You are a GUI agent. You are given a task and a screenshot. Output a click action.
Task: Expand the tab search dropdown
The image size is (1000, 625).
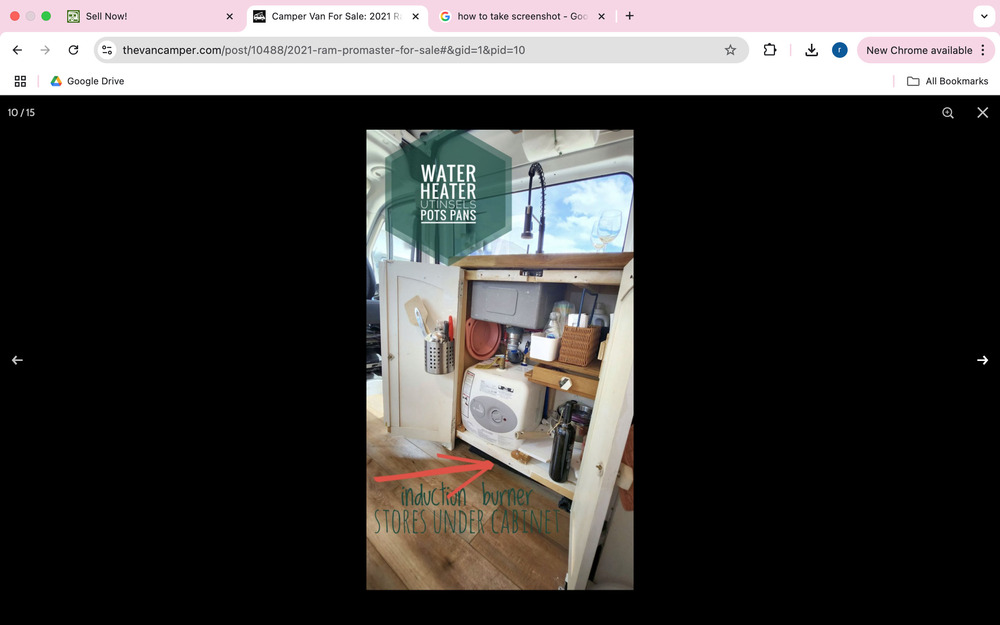pyautogui.click(x=984, y=16)
